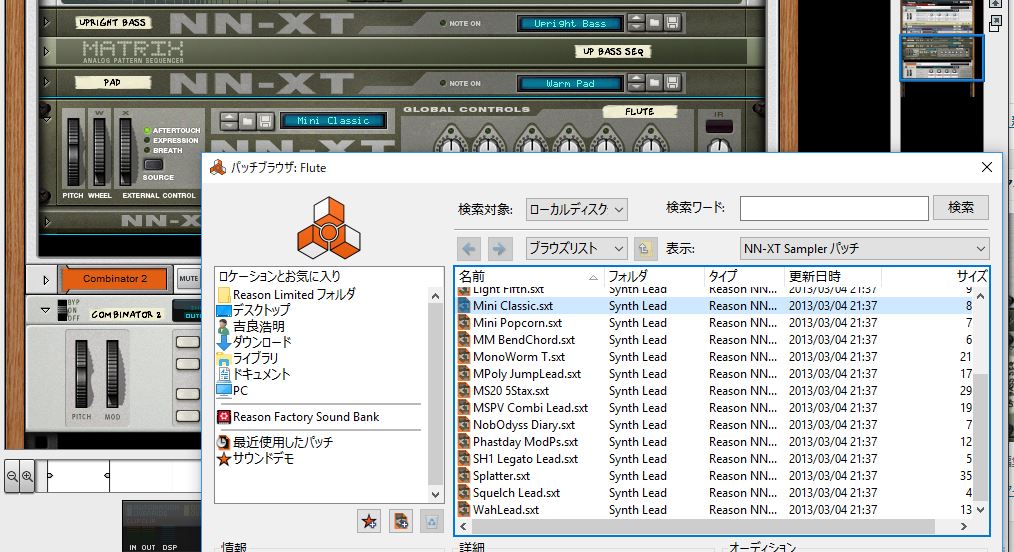
Task: Sort by フォルダ column header
Action: point(654,277)
